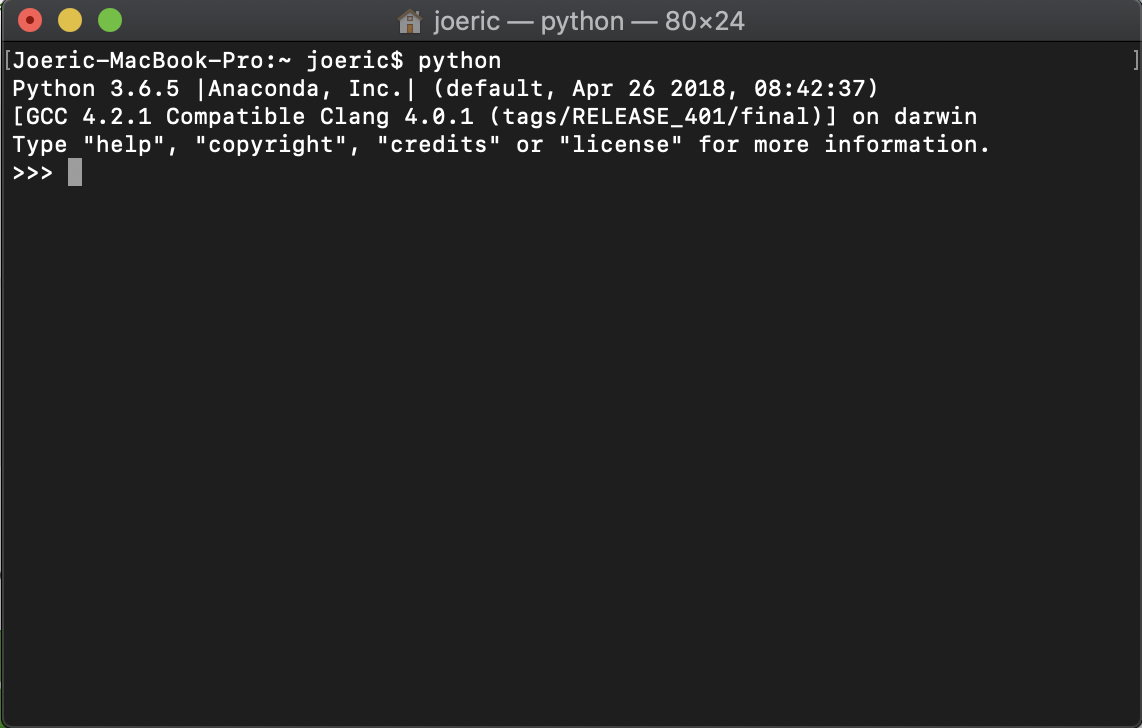1142x728 pixels.
Task: Close the Terminal window with red button
Action: pyautogui.click(x=30, y=20)
